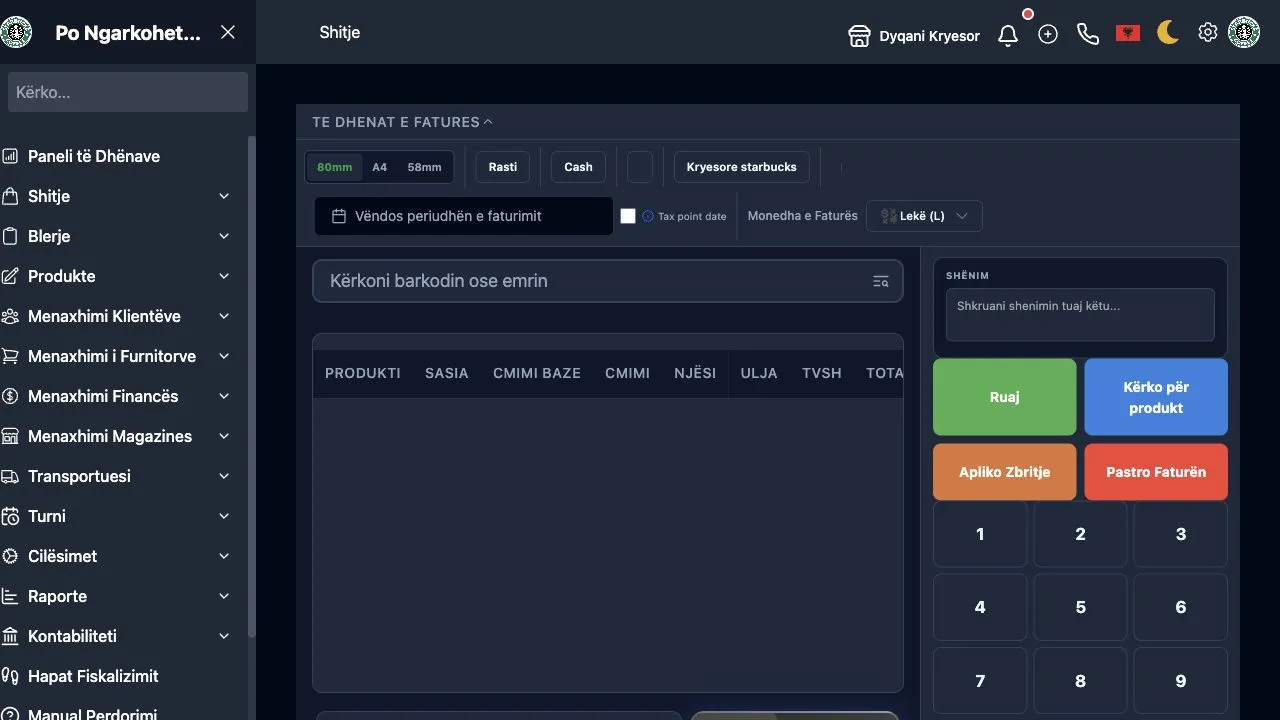Viewport: 1280px width, 720px height.
Task: Toggle dark mode moon icon
Action: [x=1168, y=33]
